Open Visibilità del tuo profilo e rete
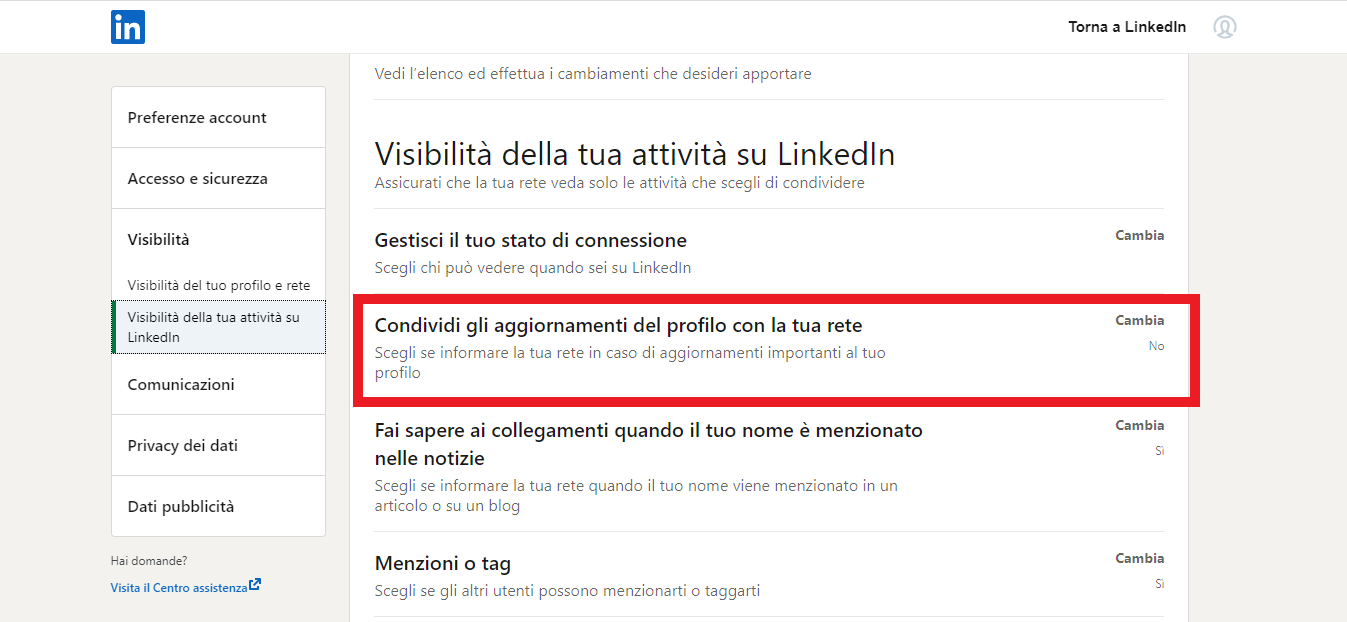 point(217,284)
